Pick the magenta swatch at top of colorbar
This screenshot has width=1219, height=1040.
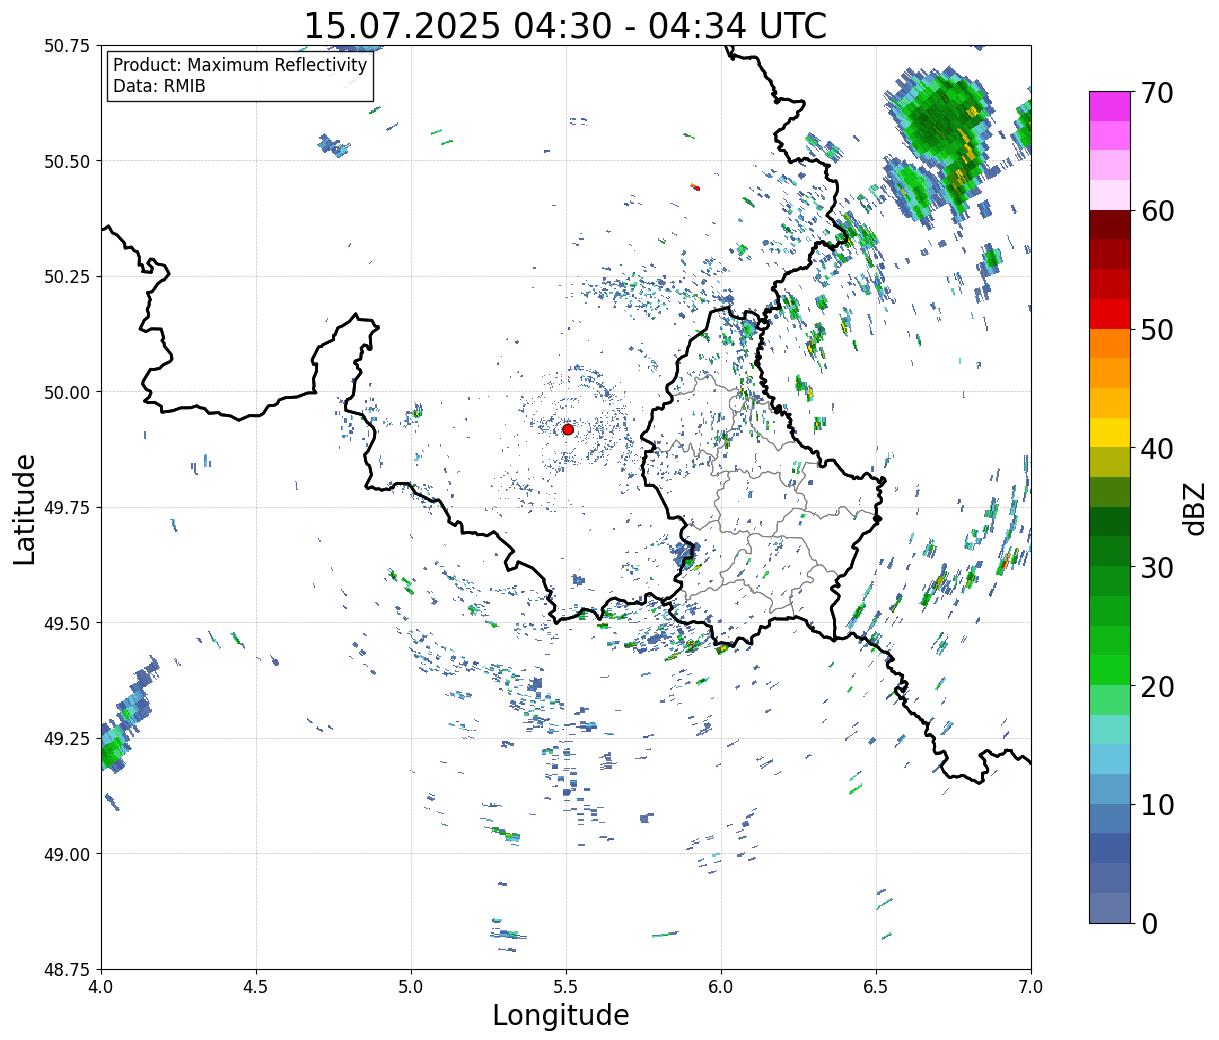pyautogui.click(x=1110, y=106)
